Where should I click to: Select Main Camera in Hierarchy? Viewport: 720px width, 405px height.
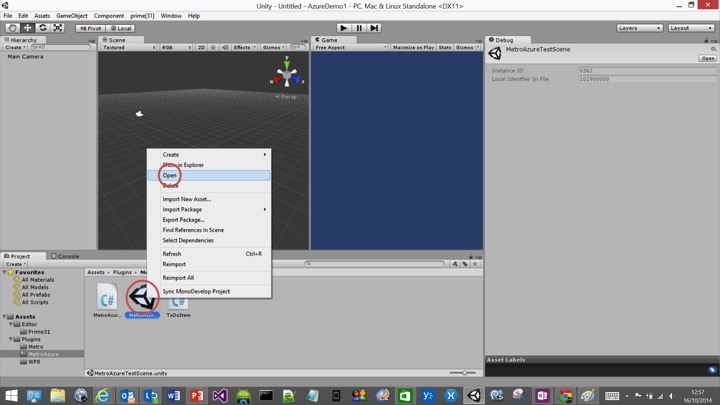click(x=25, y=56)
